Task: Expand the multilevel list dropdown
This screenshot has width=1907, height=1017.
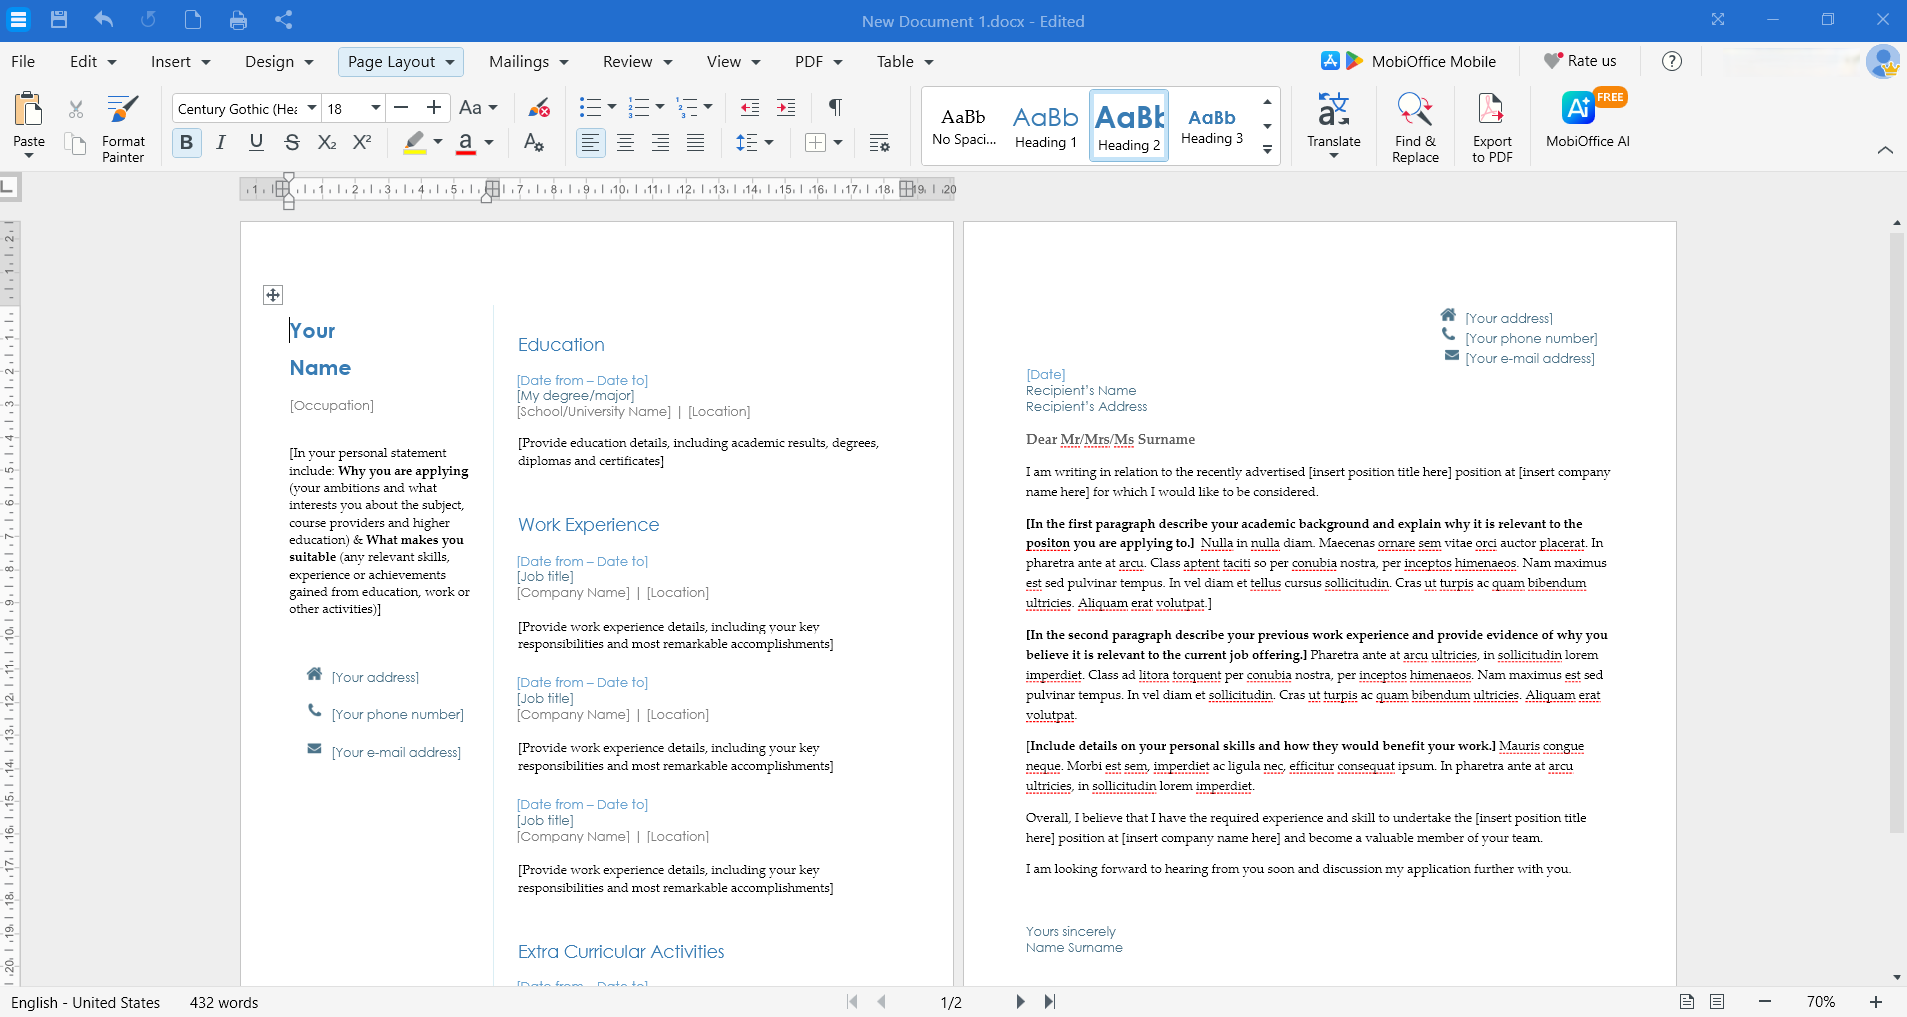Action: pos(708,108)
